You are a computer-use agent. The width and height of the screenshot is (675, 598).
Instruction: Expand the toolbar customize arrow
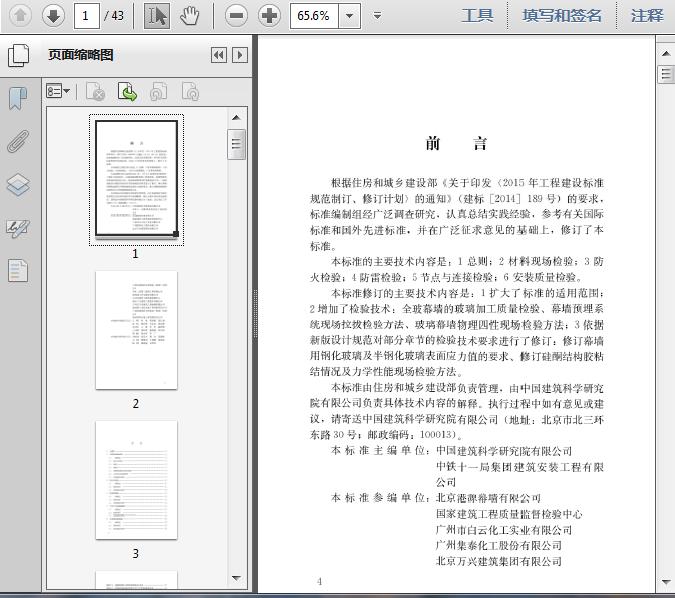tap(377, 15)
